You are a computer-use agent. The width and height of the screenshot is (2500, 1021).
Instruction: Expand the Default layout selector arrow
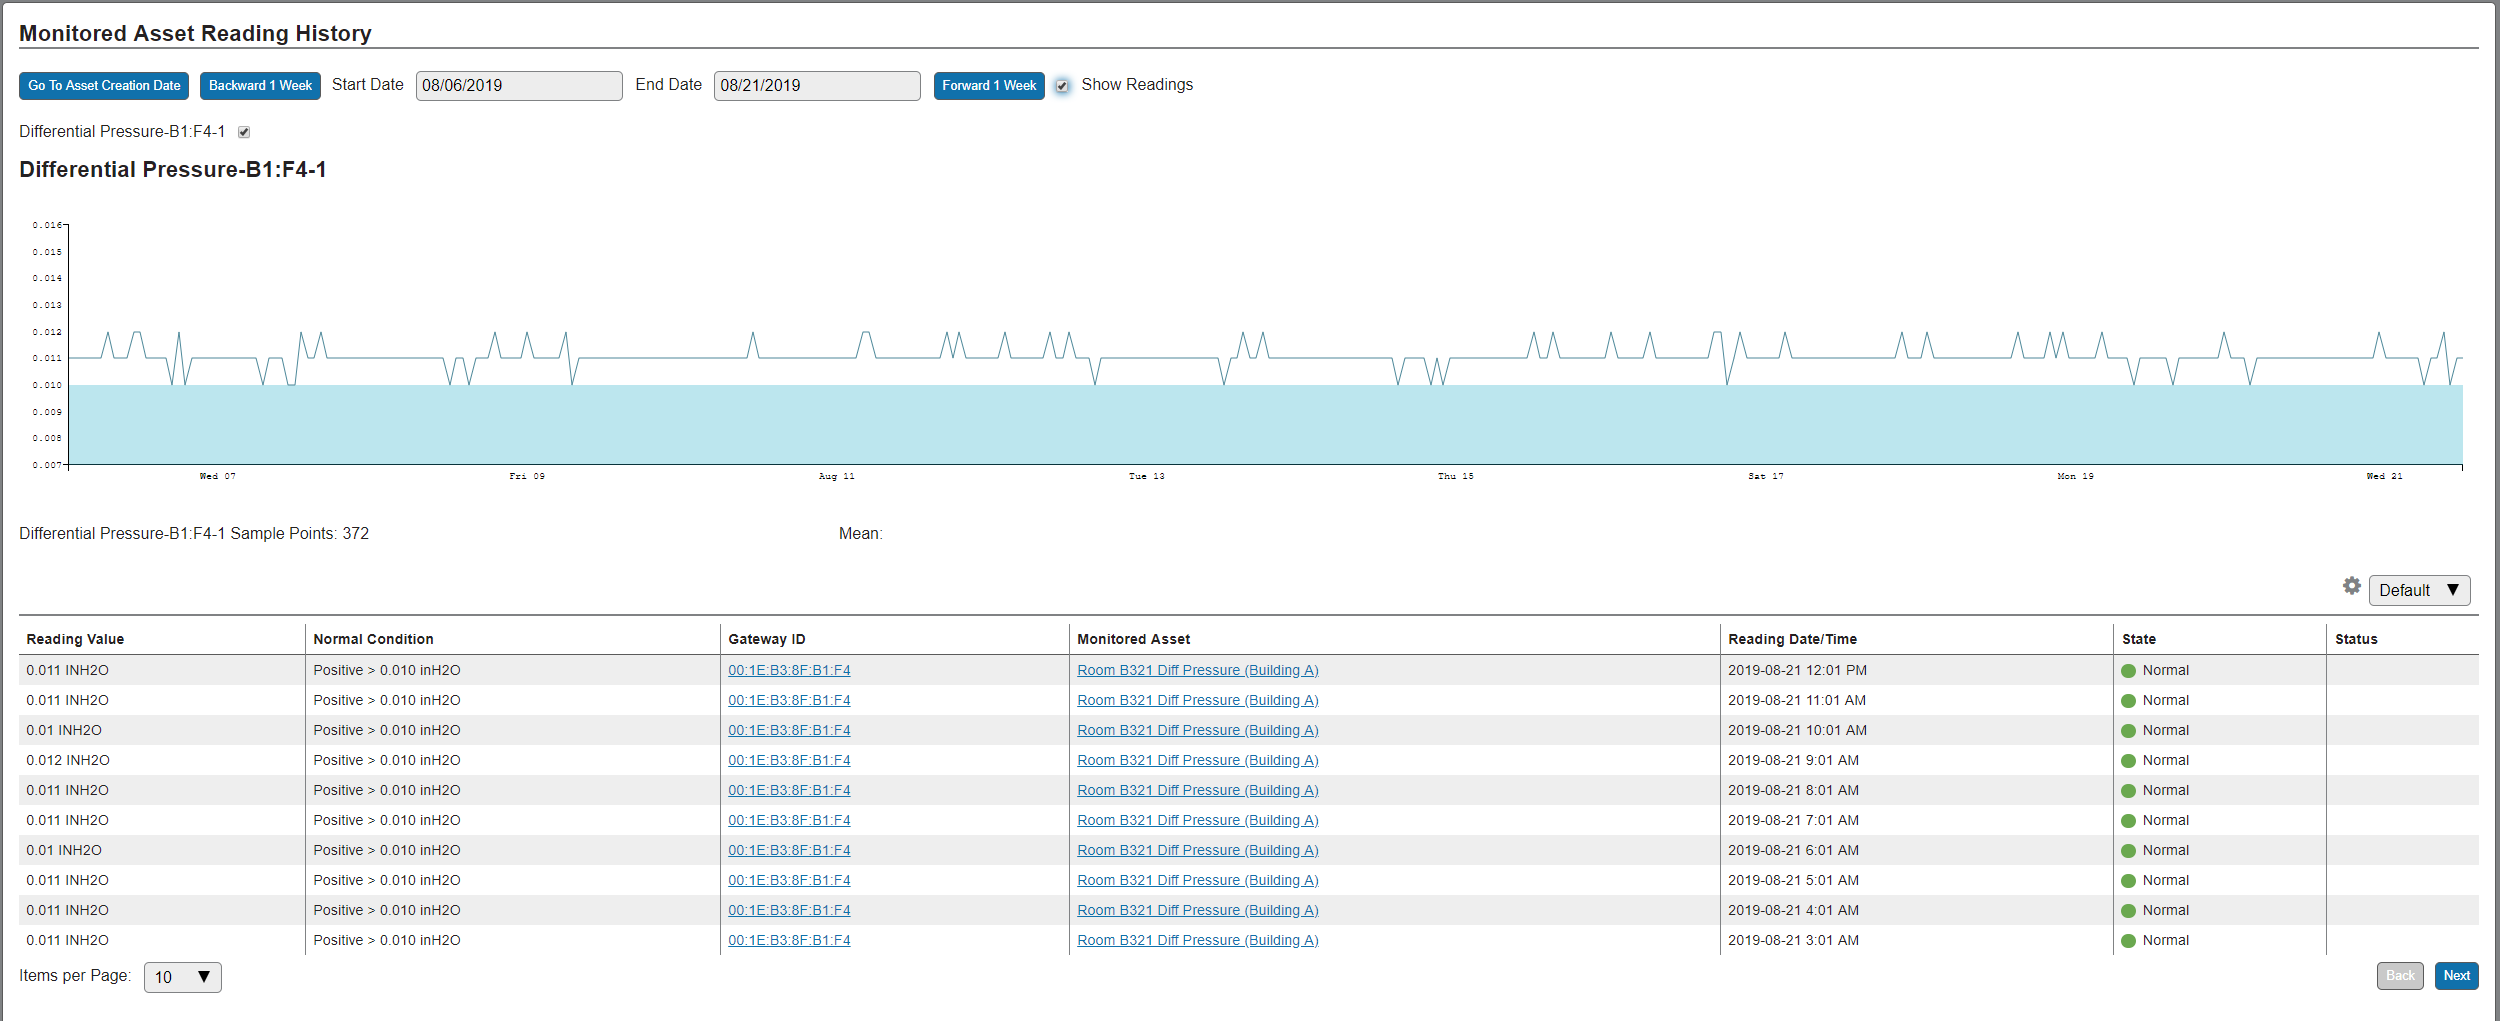coord(2452,589)
